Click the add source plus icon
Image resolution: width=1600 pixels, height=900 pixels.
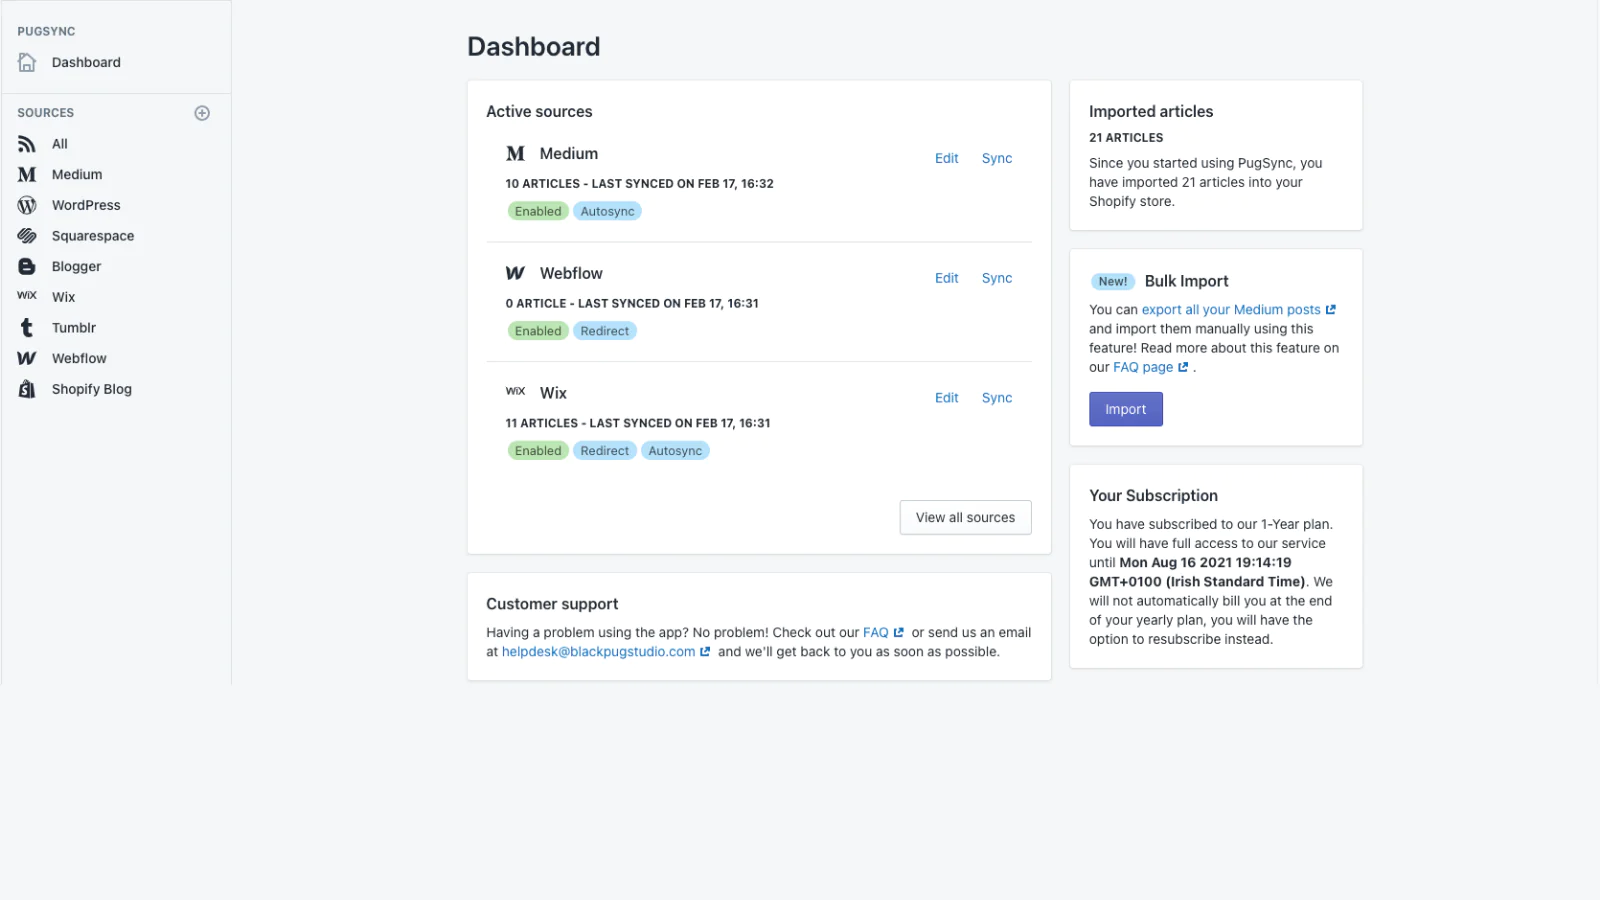point(202,113)
